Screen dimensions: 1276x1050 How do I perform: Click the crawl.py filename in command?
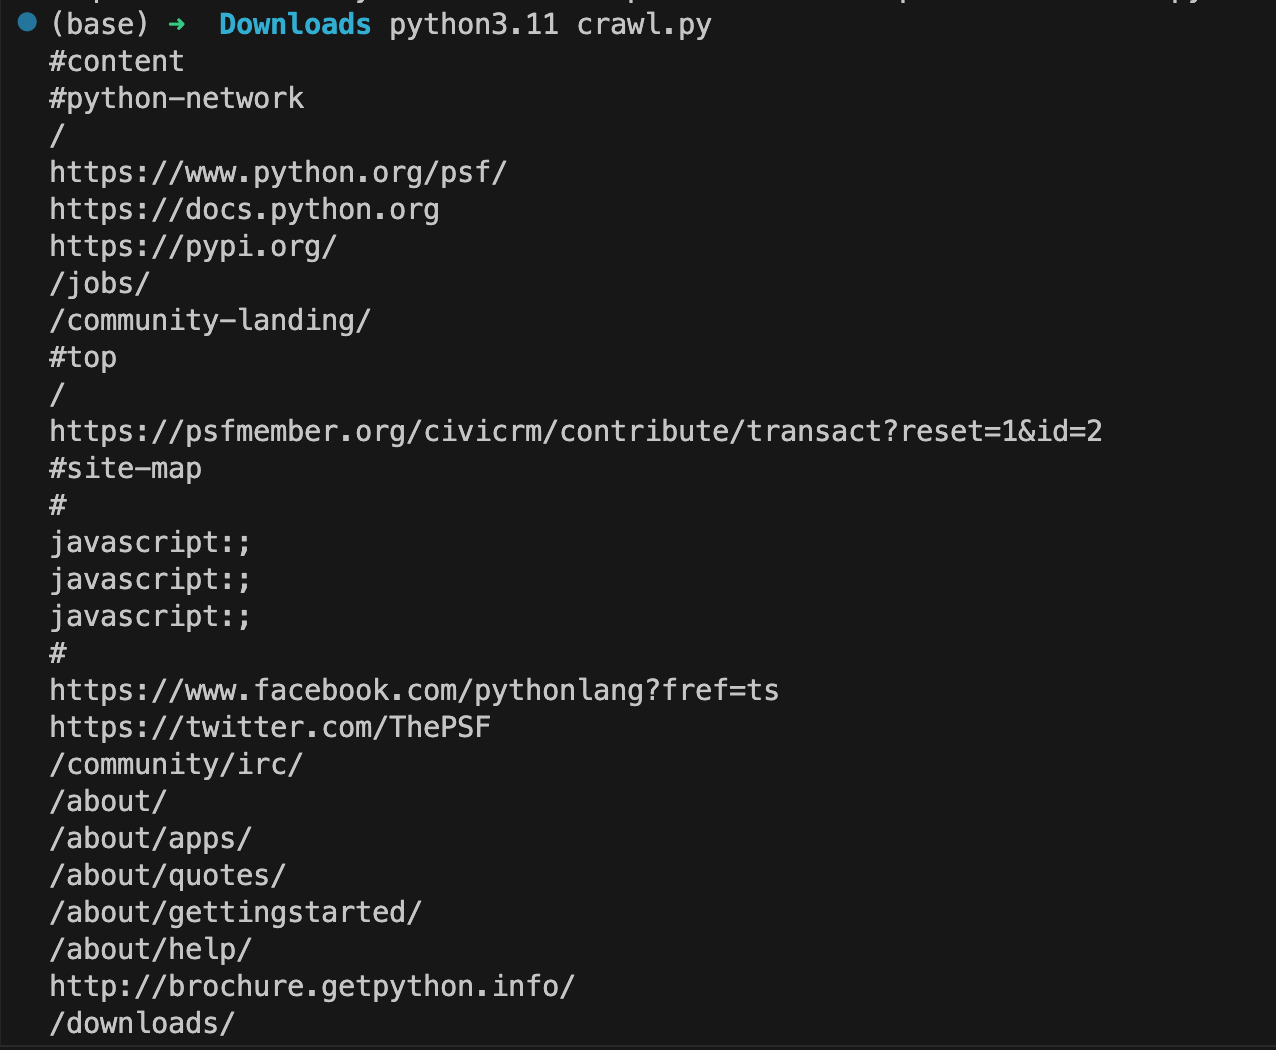[644, 24]
